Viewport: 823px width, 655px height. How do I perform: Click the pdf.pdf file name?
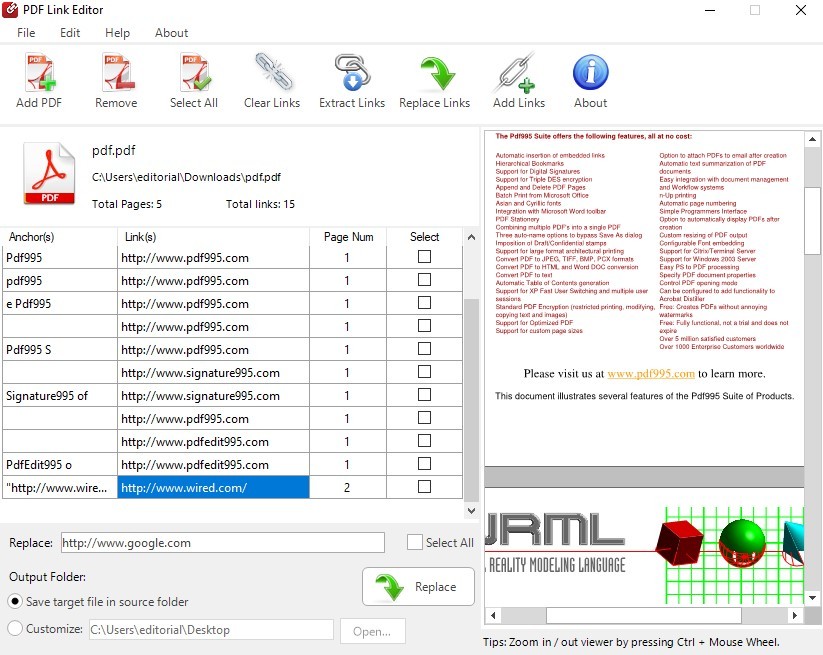(x=113, y=151)
